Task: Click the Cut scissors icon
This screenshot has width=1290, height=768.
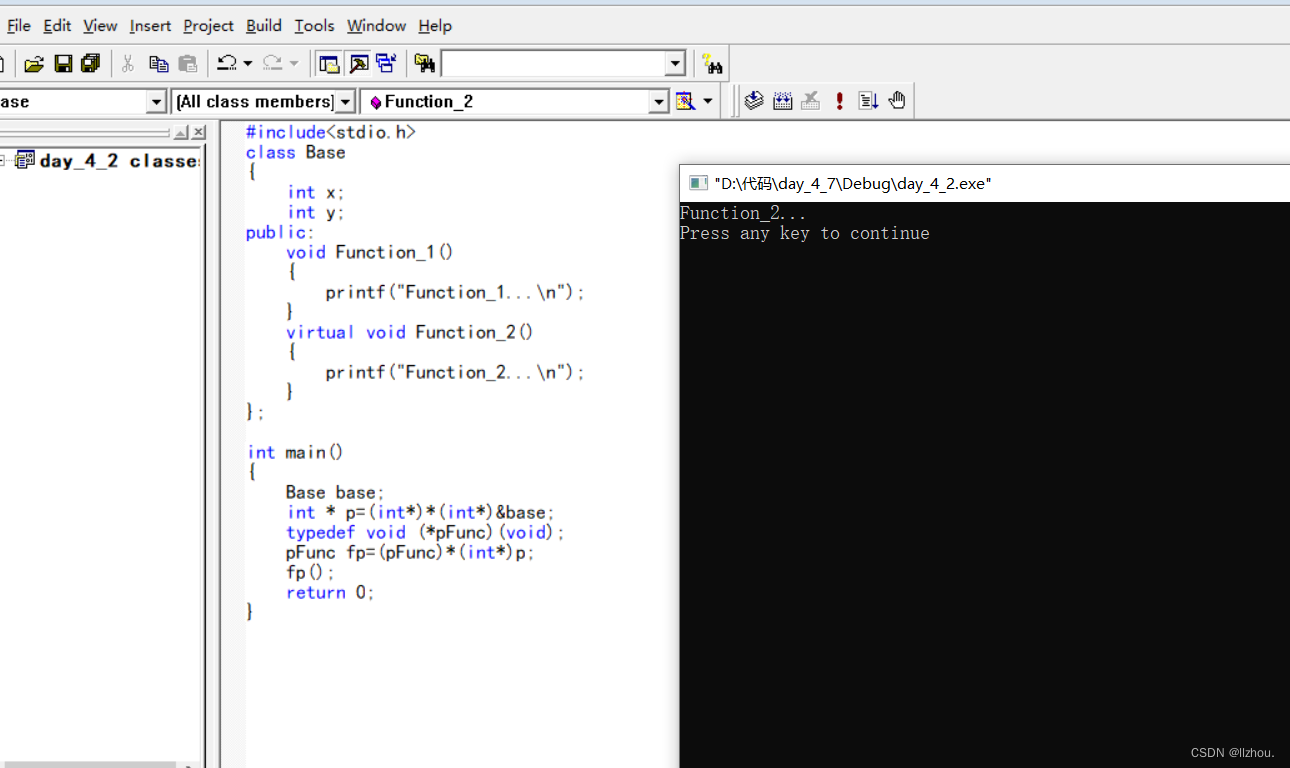Action: (128, 64)
